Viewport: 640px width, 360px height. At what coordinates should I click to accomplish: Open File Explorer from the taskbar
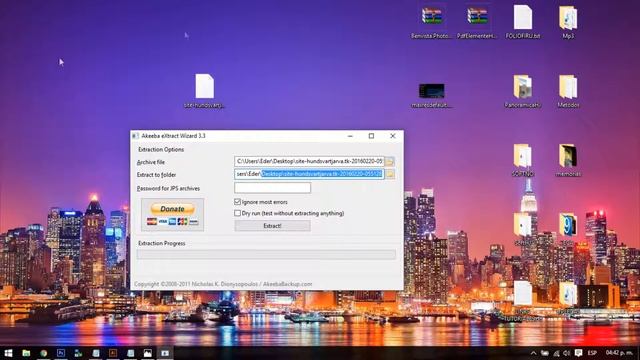[26, 353]
